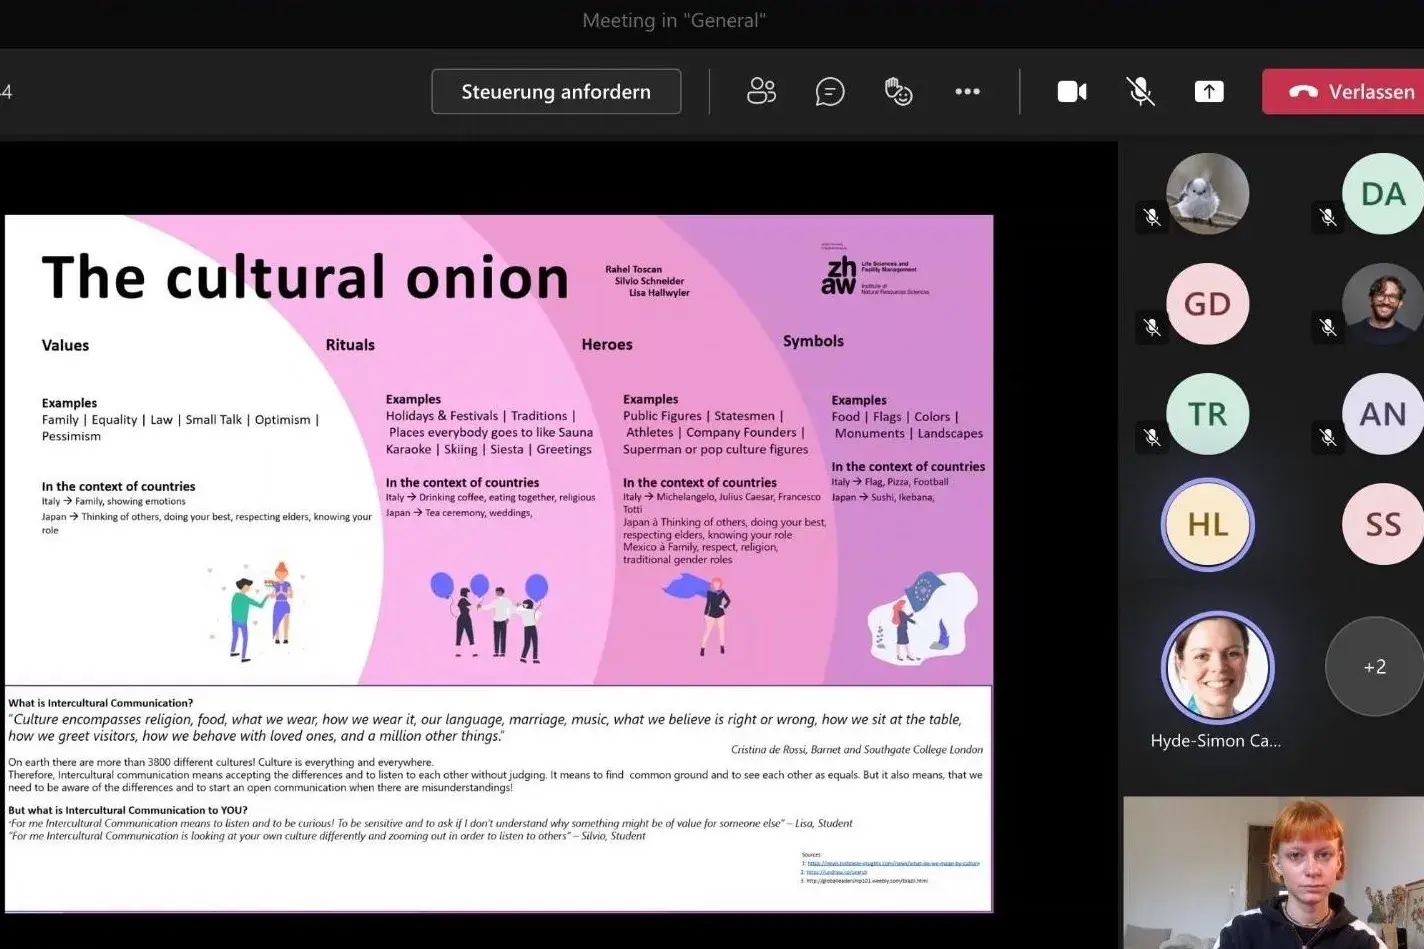Select the AN participant avatar

pos(1383,414)
